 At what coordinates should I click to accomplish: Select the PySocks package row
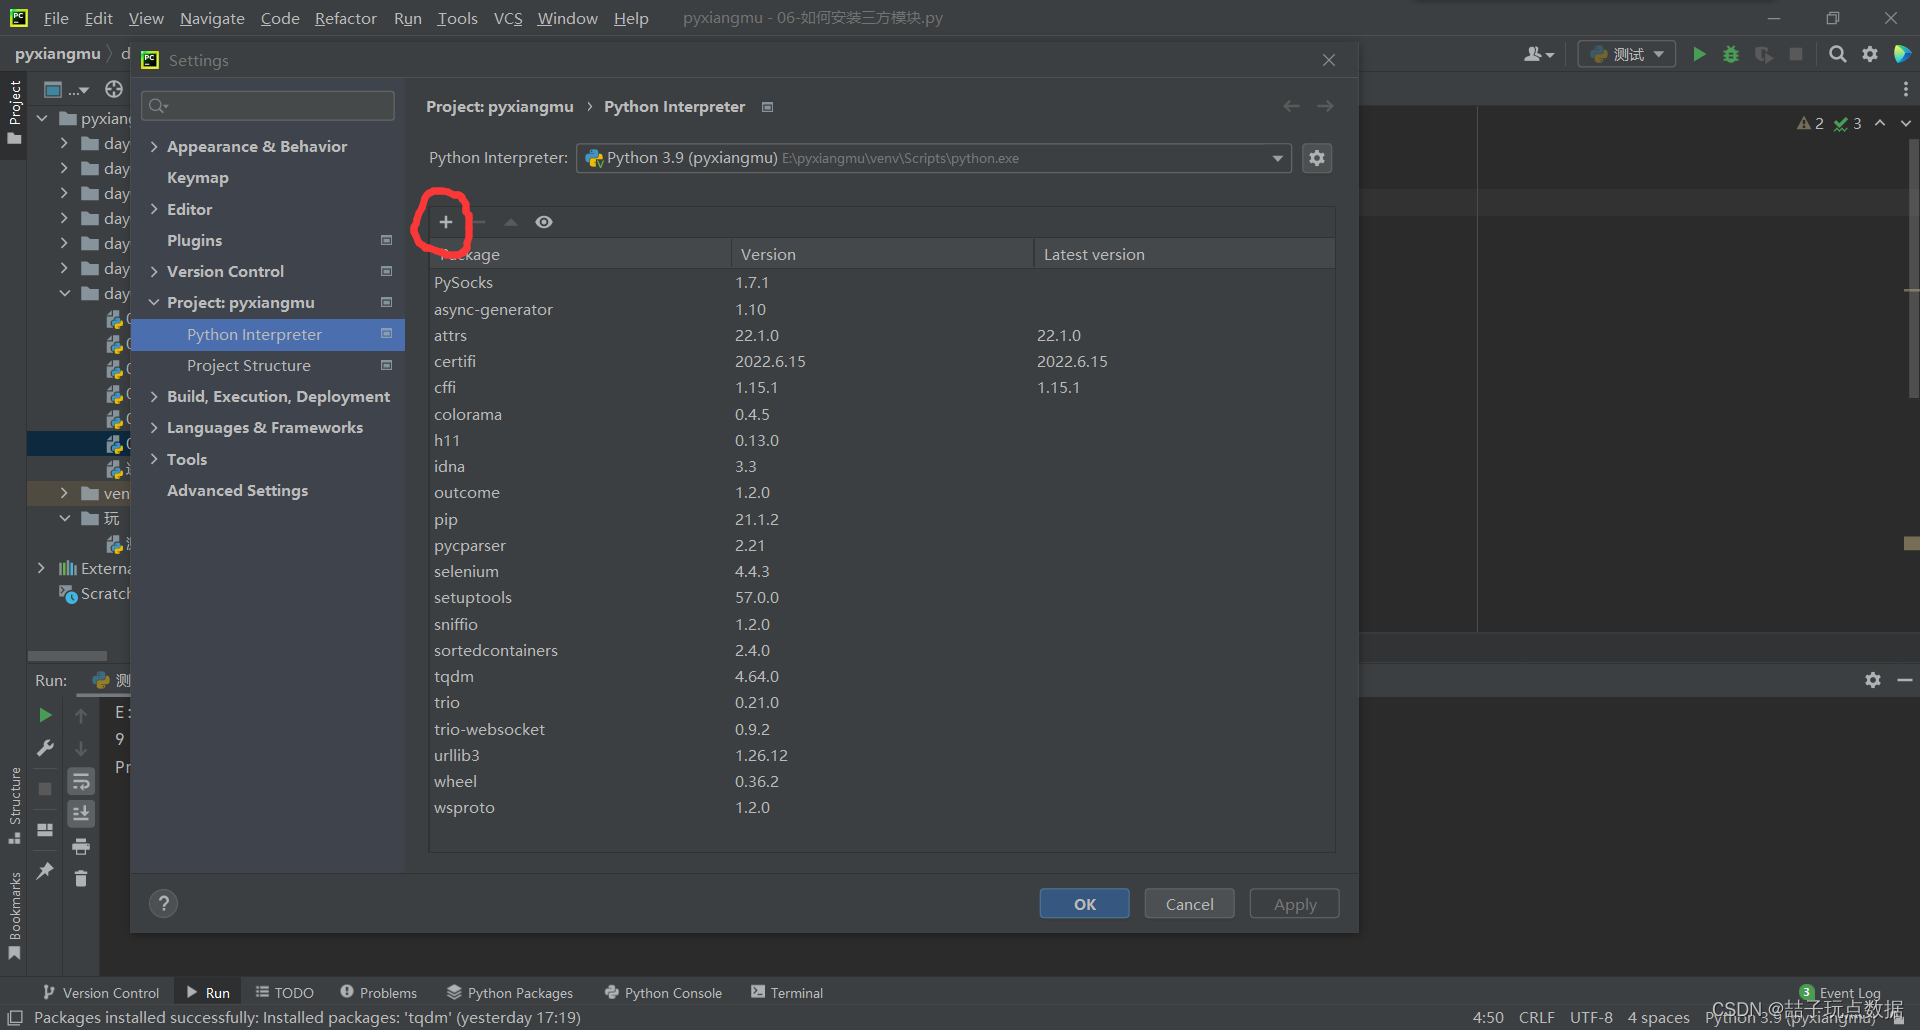point(882,282)
